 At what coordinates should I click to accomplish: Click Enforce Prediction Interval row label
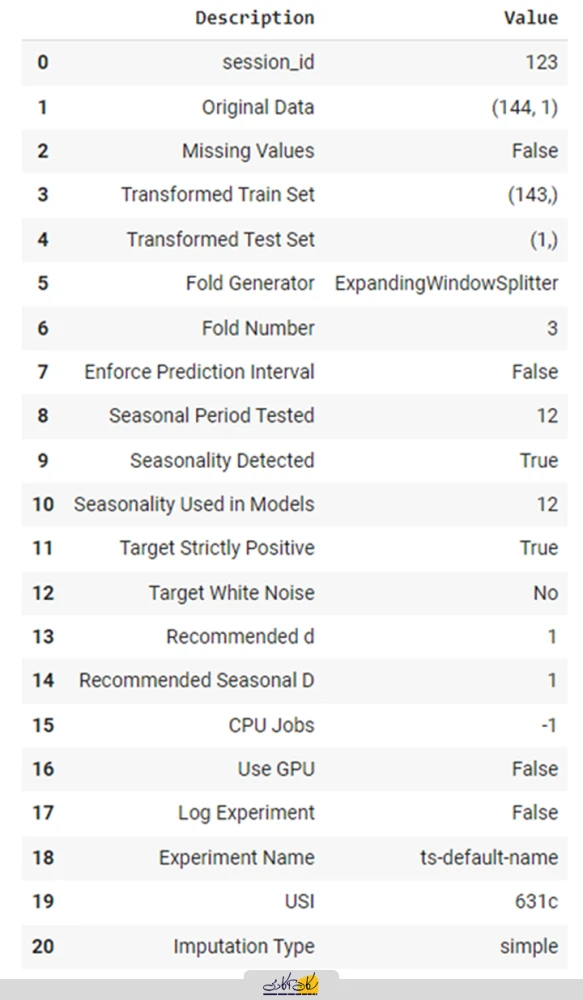pos(199,372)
